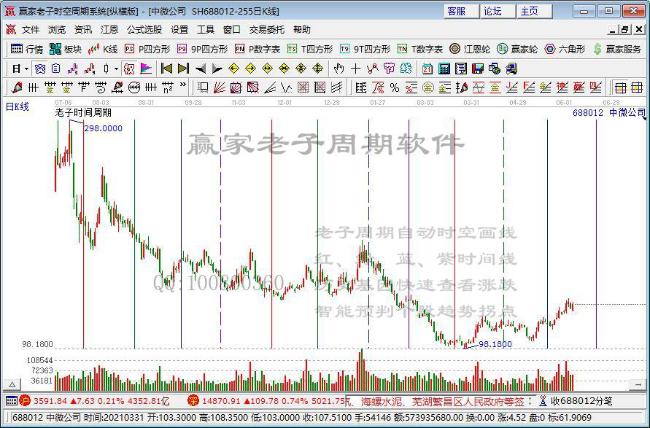650x428 pixels.
Task: Open the 资讯 menu
Action: 83,30
